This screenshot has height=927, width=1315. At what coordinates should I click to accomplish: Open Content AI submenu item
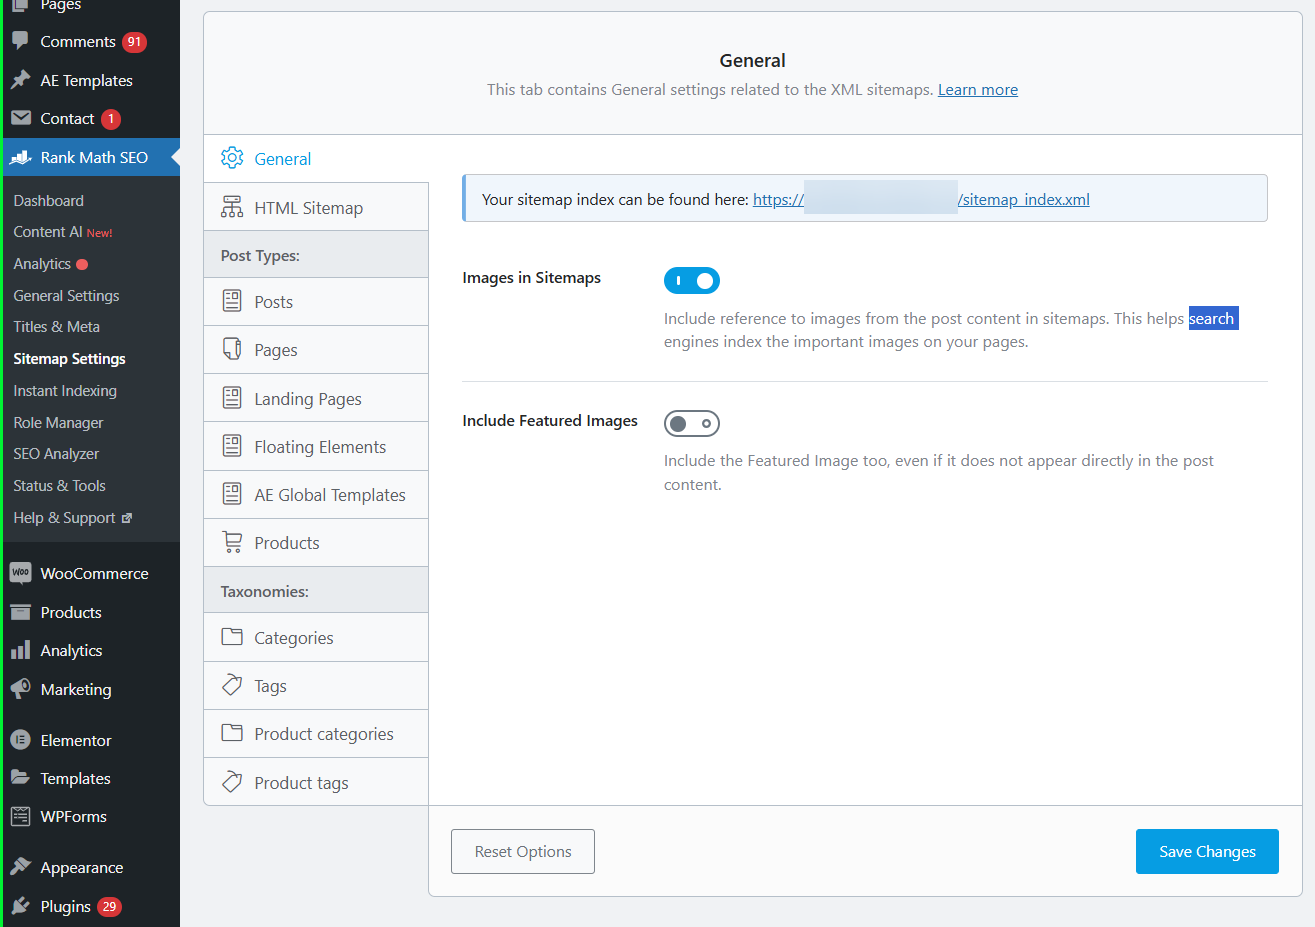pos(63,232)
